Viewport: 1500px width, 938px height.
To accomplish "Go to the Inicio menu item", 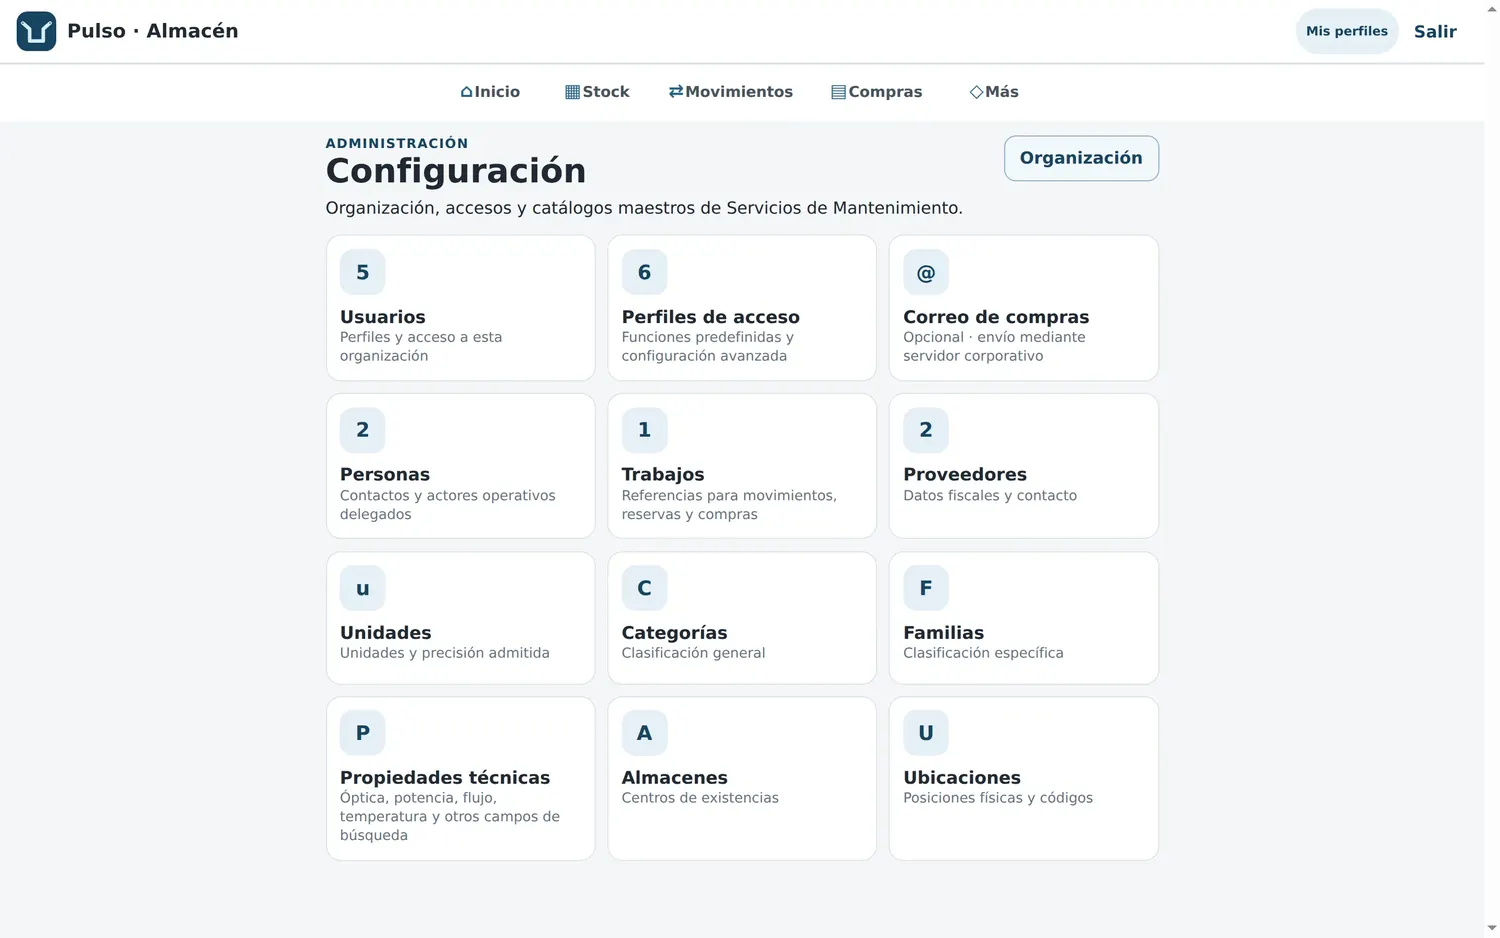I will point(490,92).
